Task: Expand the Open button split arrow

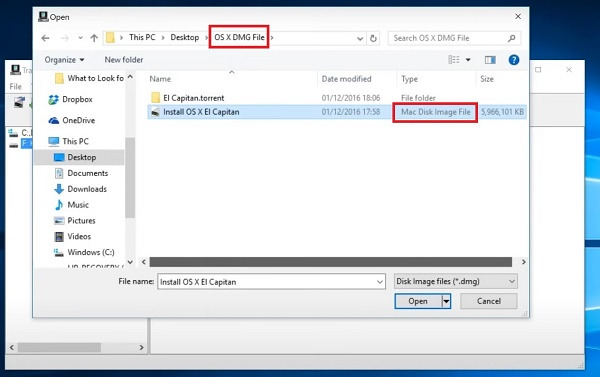Action: (446, 302)
